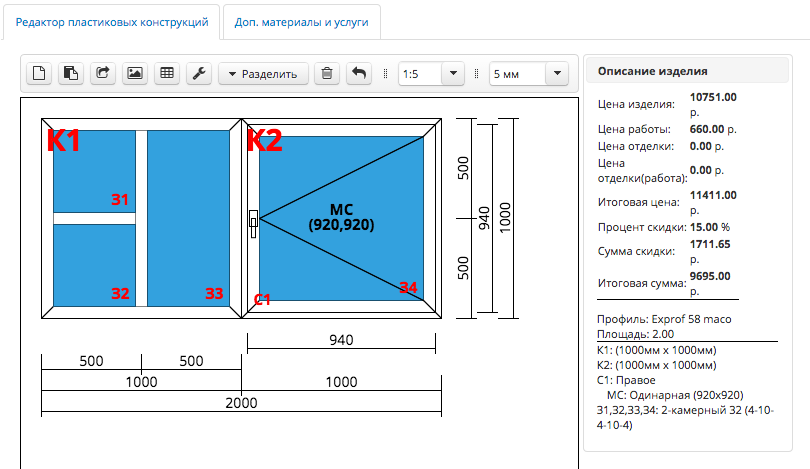Click glass pane 31 in window K1
Image resolution: width=810 pixels, height=469 pixels.
[x=95, y=171]
